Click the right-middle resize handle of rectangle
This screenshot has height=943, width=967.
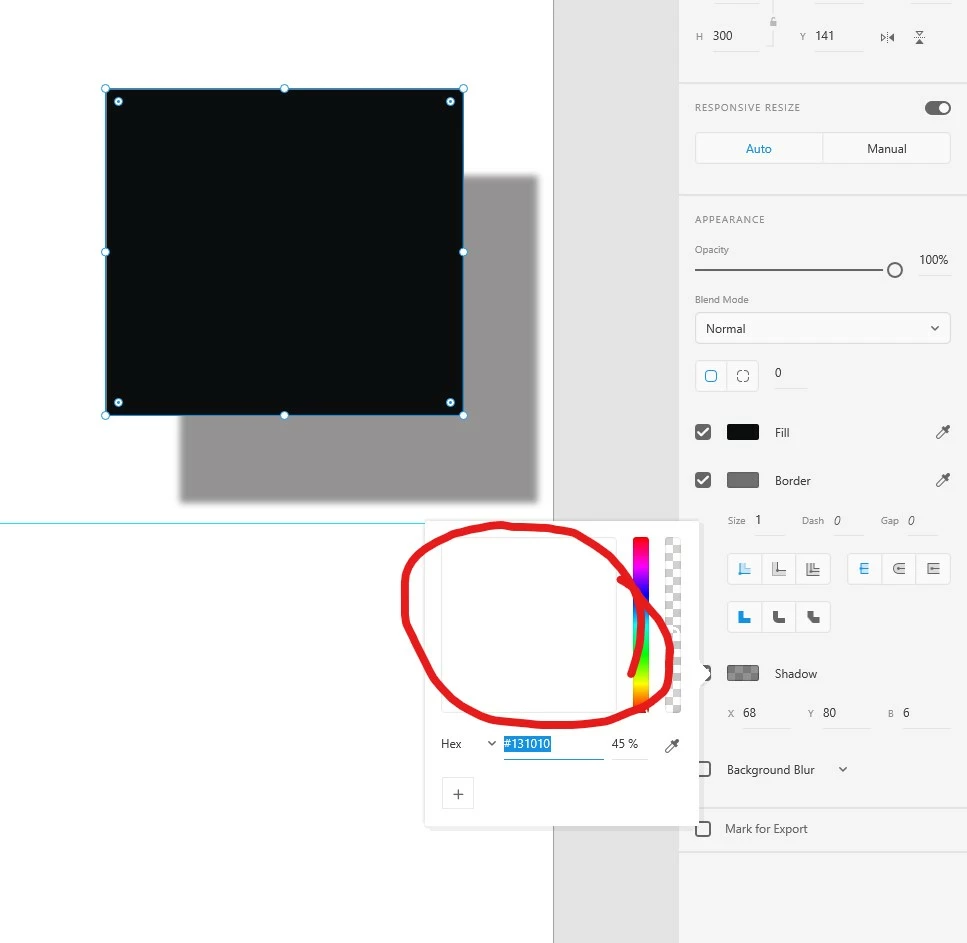463,252
